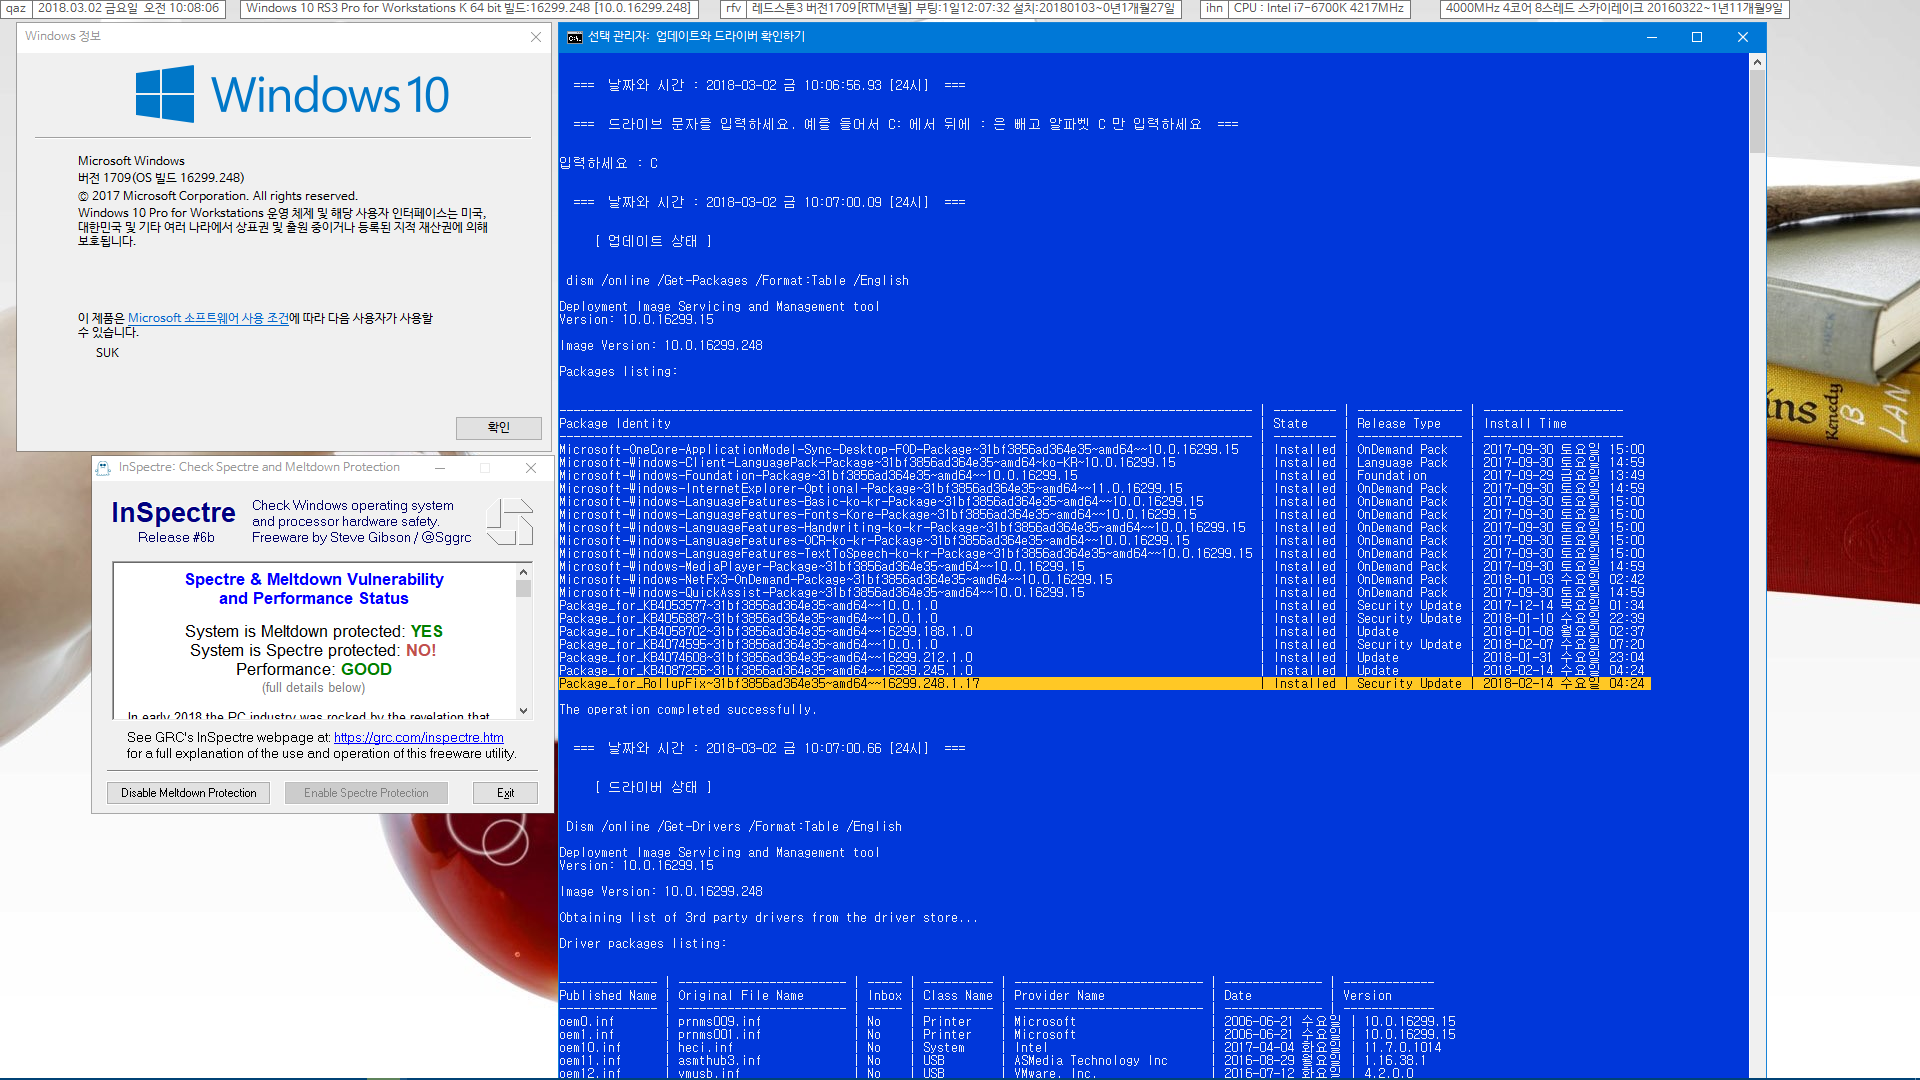Click Package_for_KB4056887 row
Viewport: 1920px width, 1080px height.
click(x=1102, y=619)
